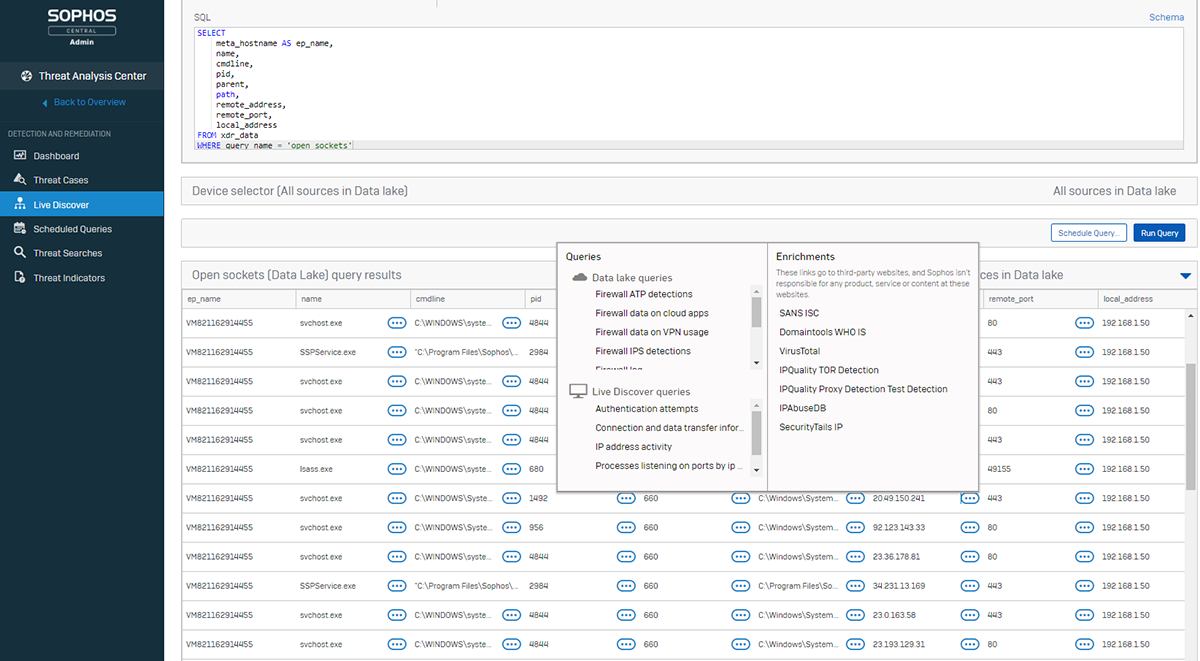The height and width of the screenshot is (661, 1200).
Task: Open ellipsis menu beside lsass.exe name
Action: pos(397,469)
